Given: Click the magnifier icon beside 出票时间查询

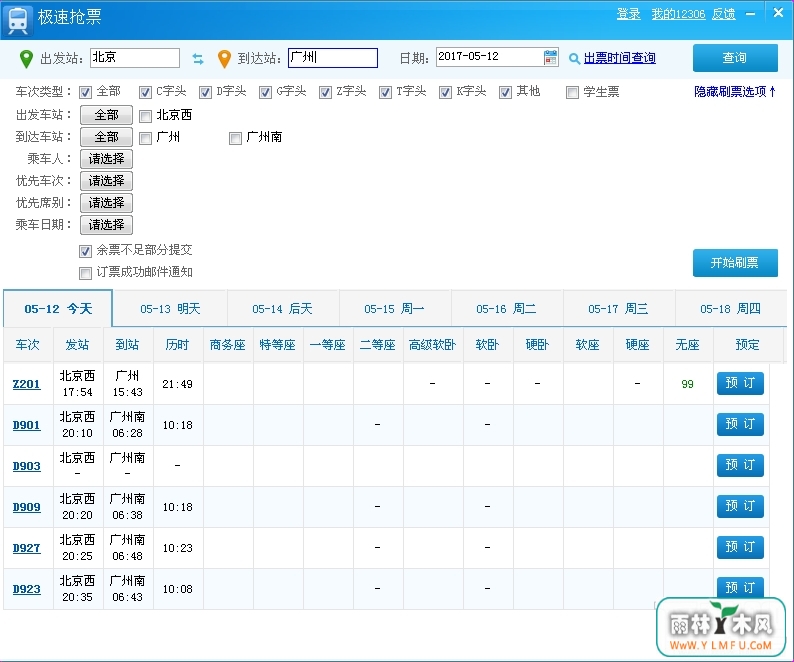Looking at the screenshot, I should (574, 59).
